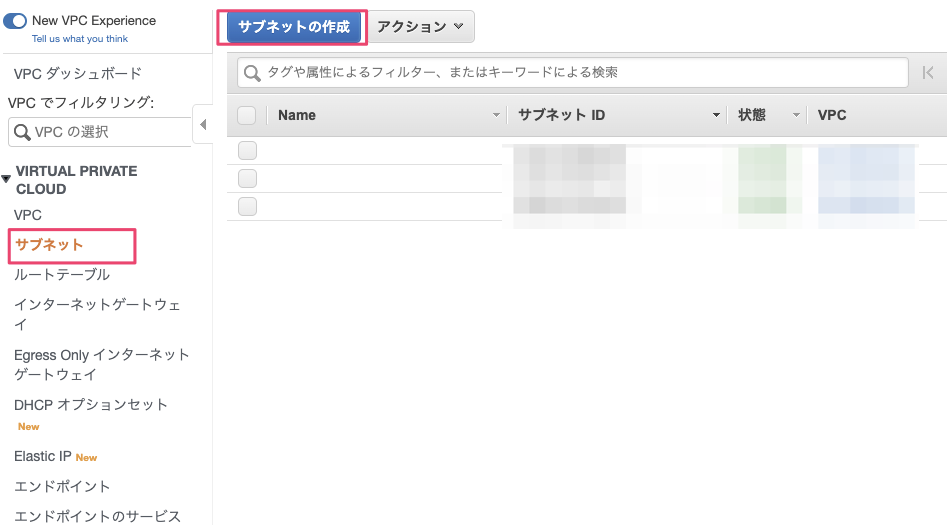The image size is (947, 525).
Task: Click the first-page pagination arrow icon
Action: click(928, 72)
